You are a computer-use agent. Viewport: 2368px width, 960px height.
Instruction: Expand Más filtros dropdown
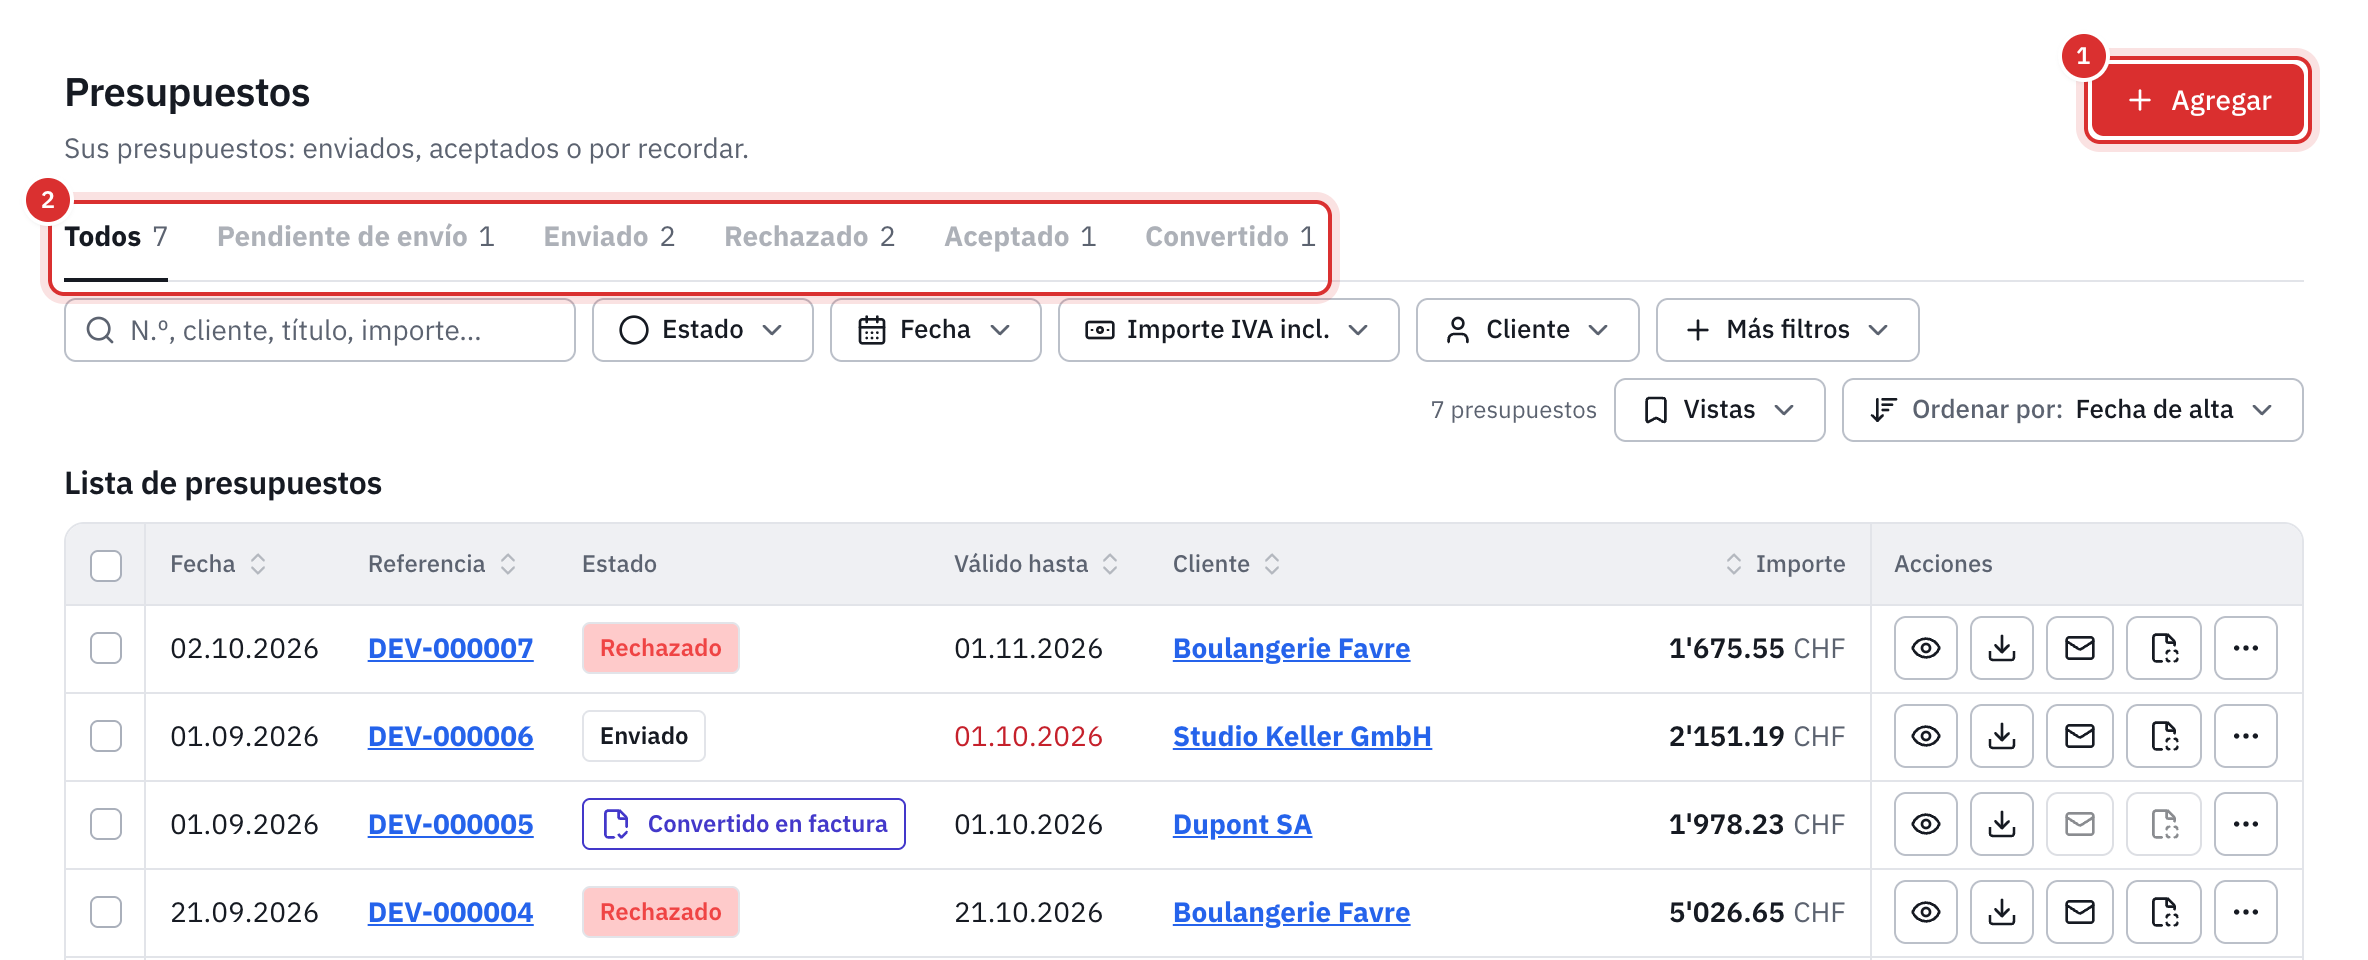pos(1787,330)
